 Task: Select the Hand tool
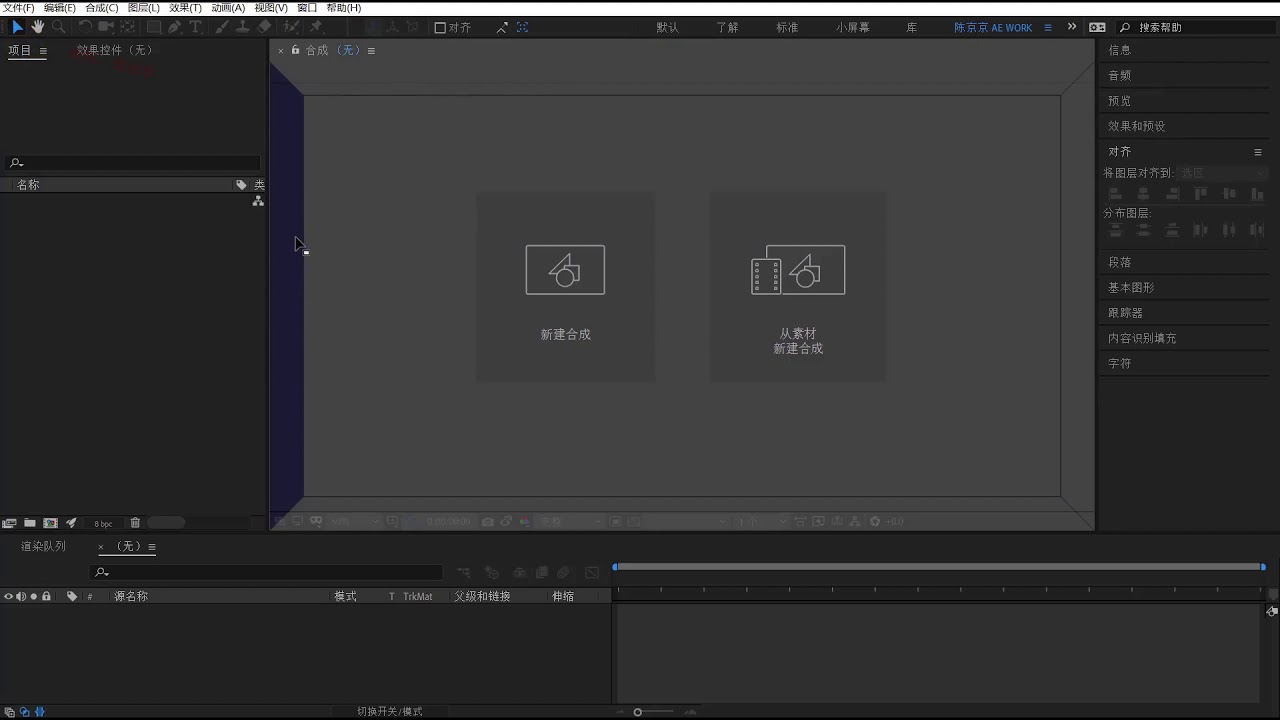38,27
